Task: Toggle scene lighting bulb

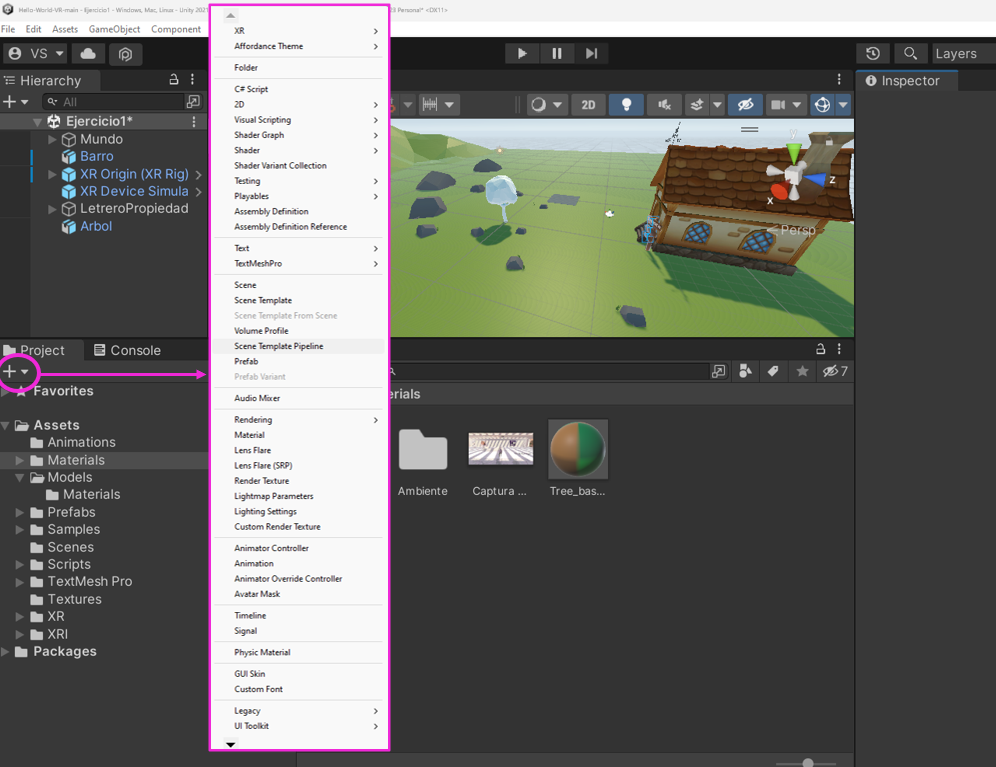Action: 626,105
